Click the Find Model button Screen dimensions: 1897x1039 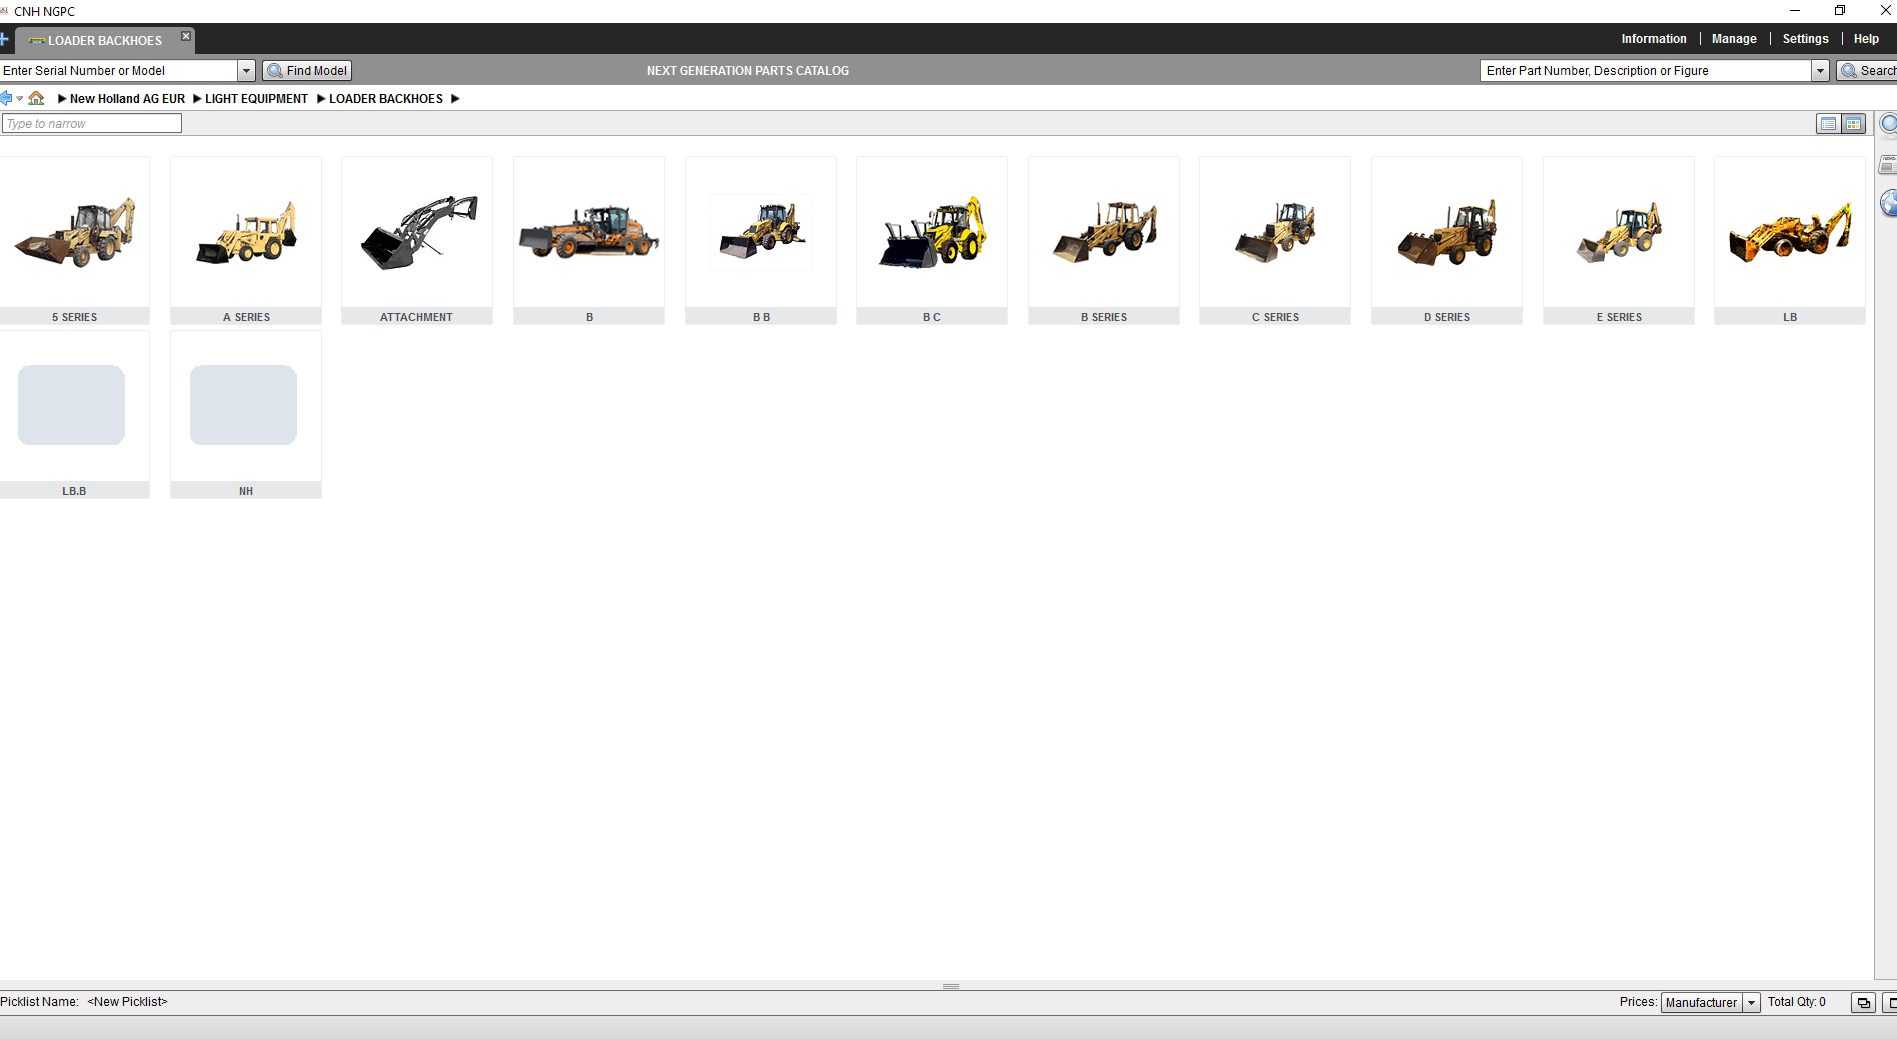[307, 70]
